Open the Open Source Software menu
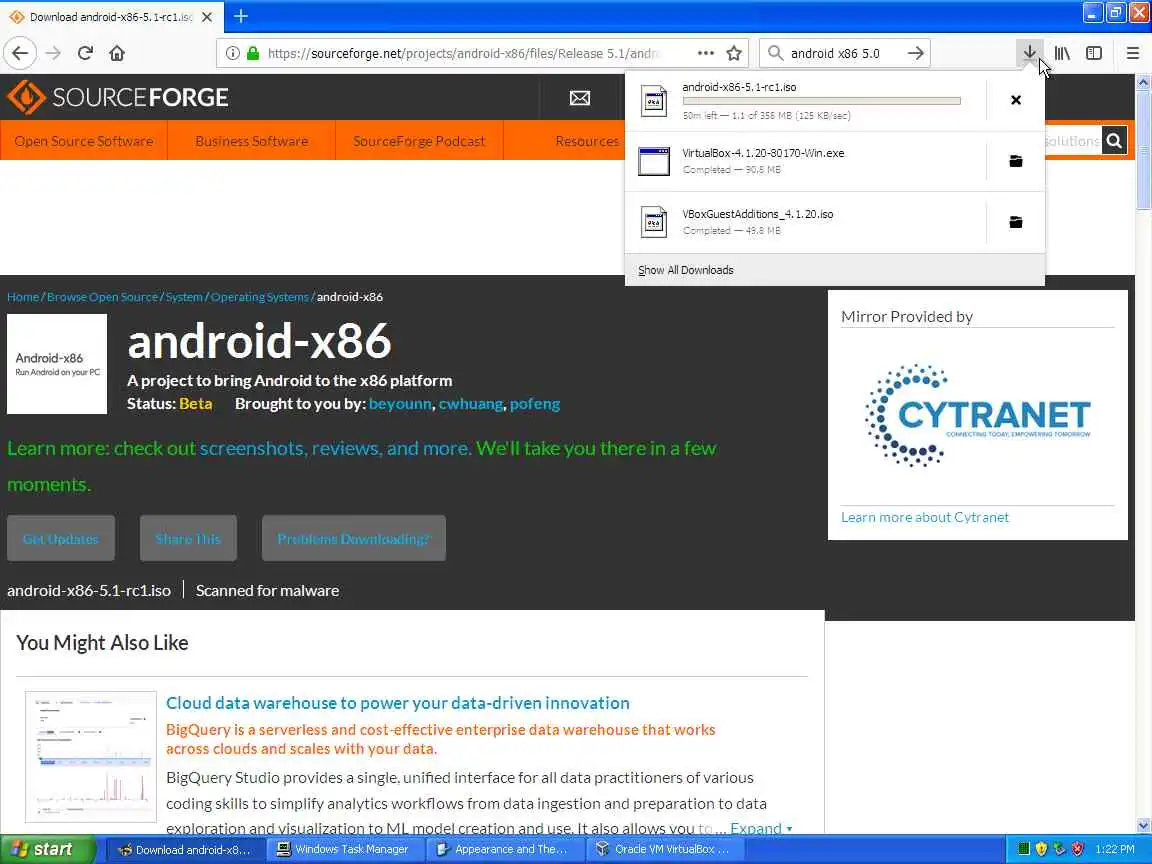The width and height of the screenshot is (1152, 864). pyautogui.click(x=84, y=140)
